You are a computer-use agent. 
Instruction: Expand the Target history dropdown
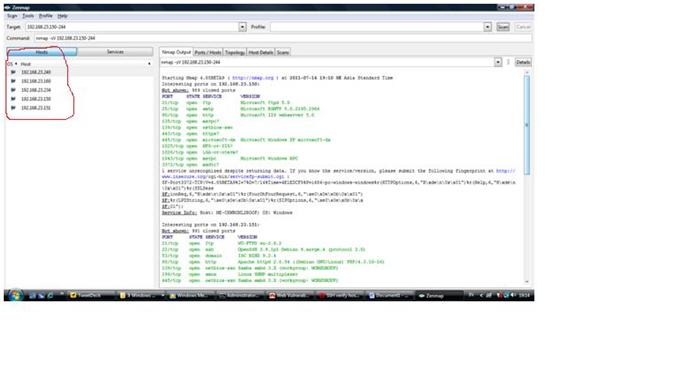[242, 27]
